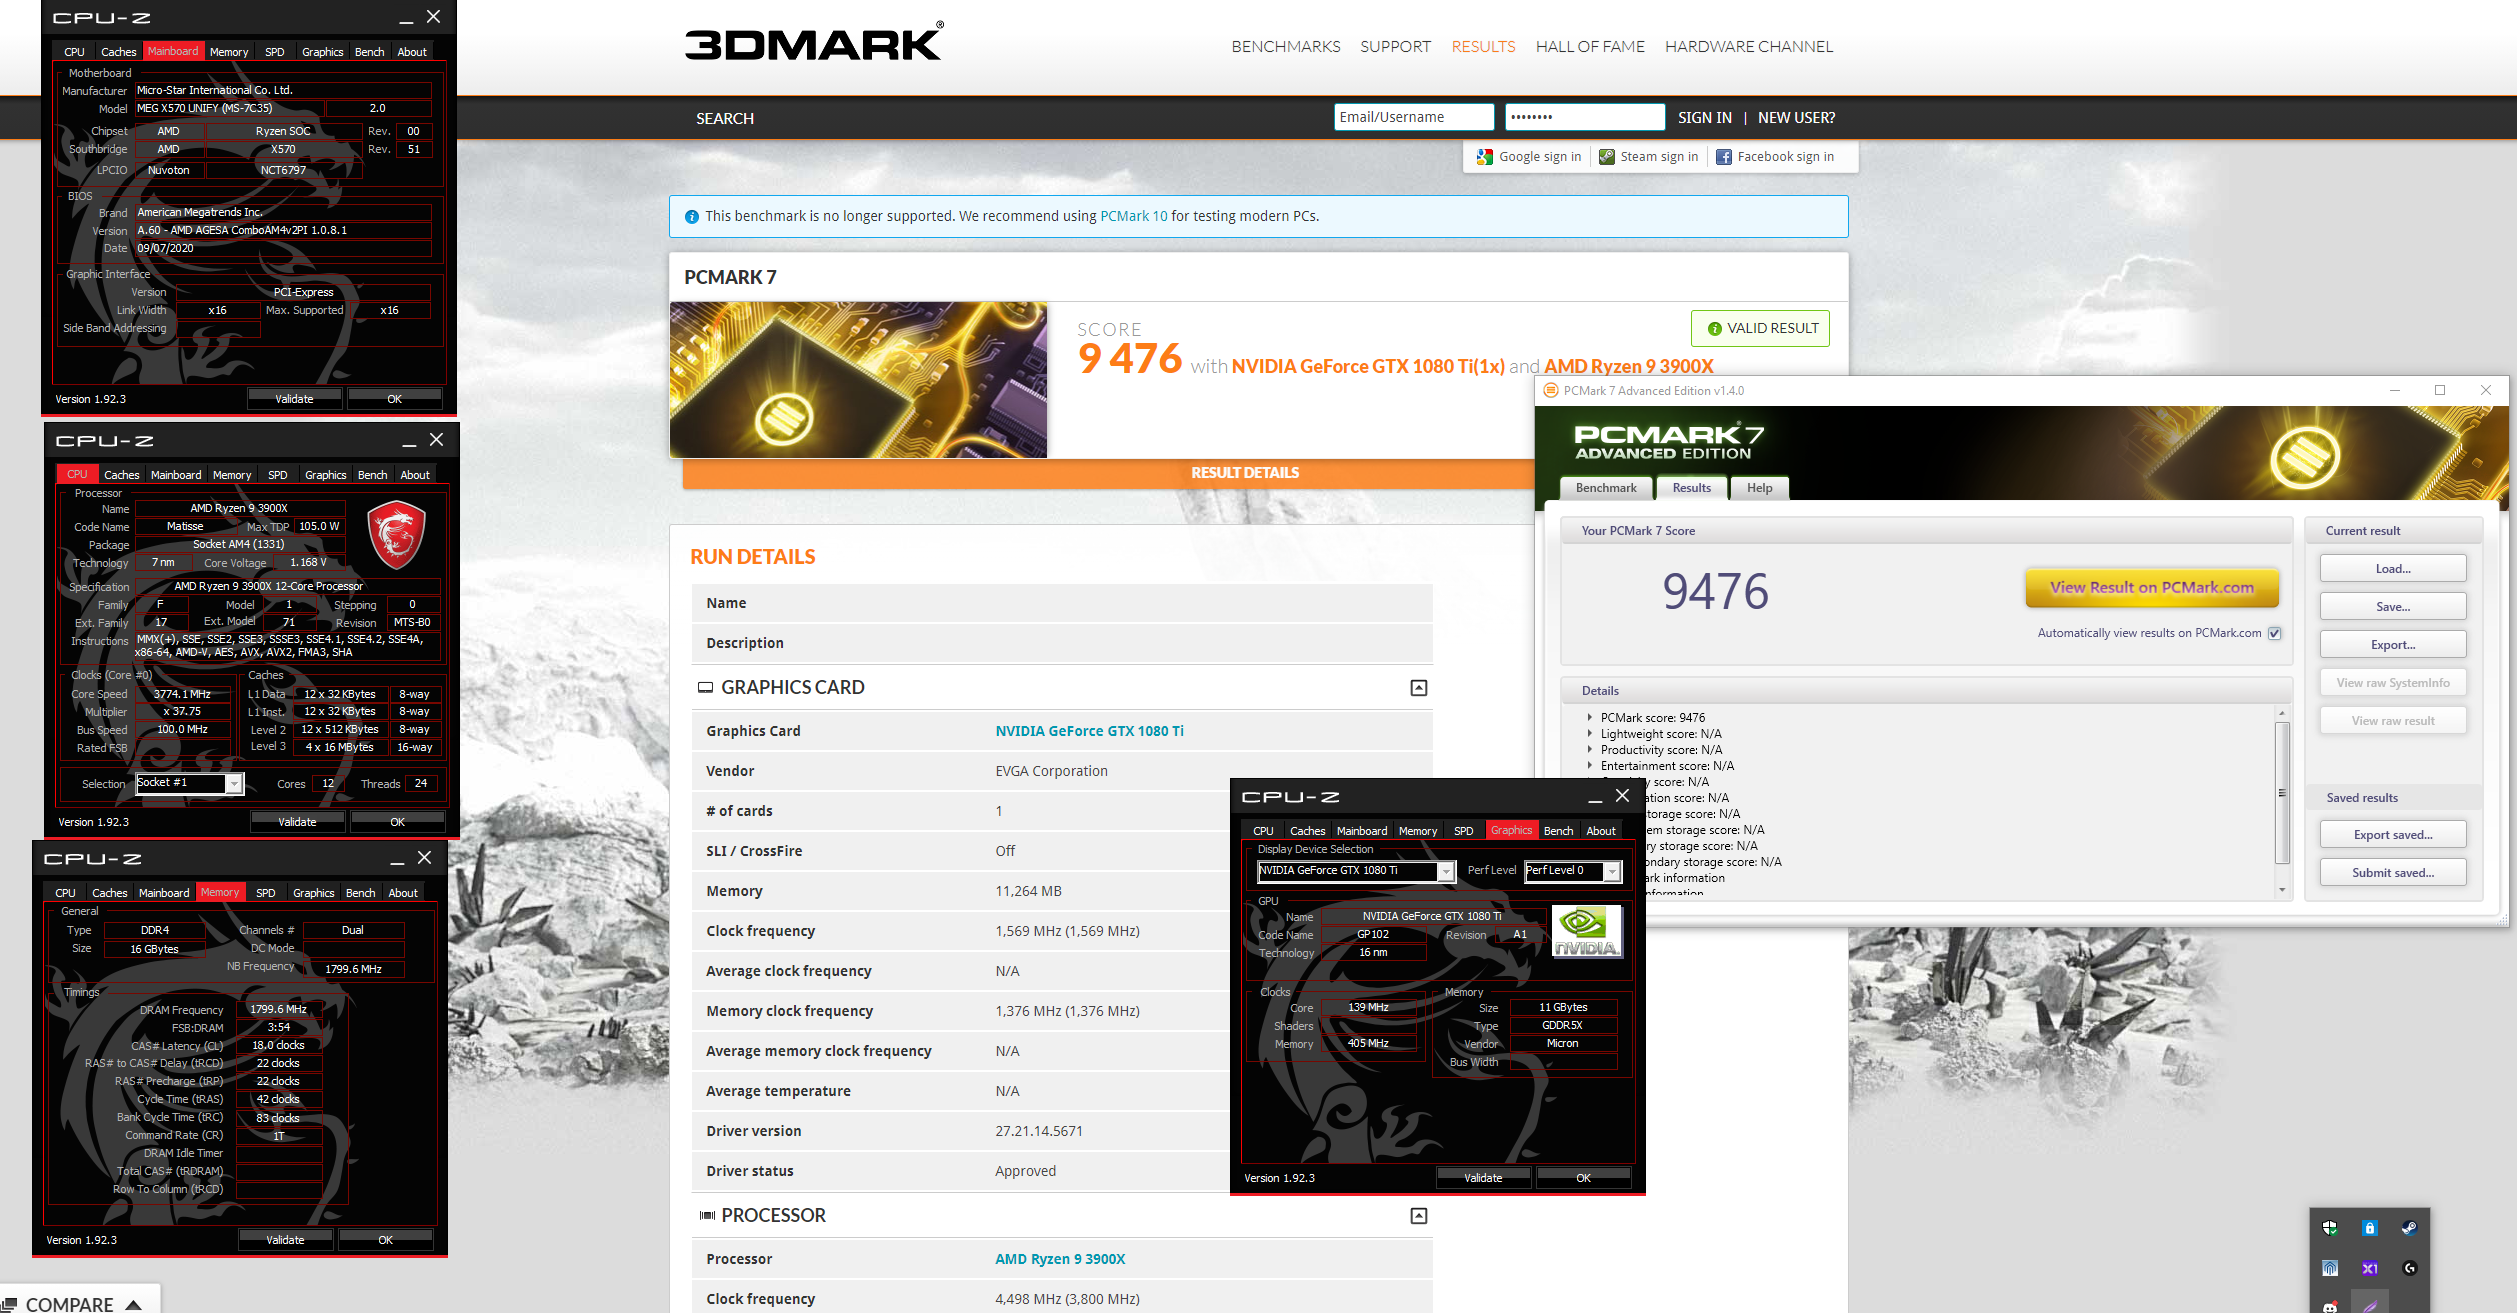Click the NEW USER? link
This screenshot has width=2517, height=1313.
click(x=1796, y=118)
